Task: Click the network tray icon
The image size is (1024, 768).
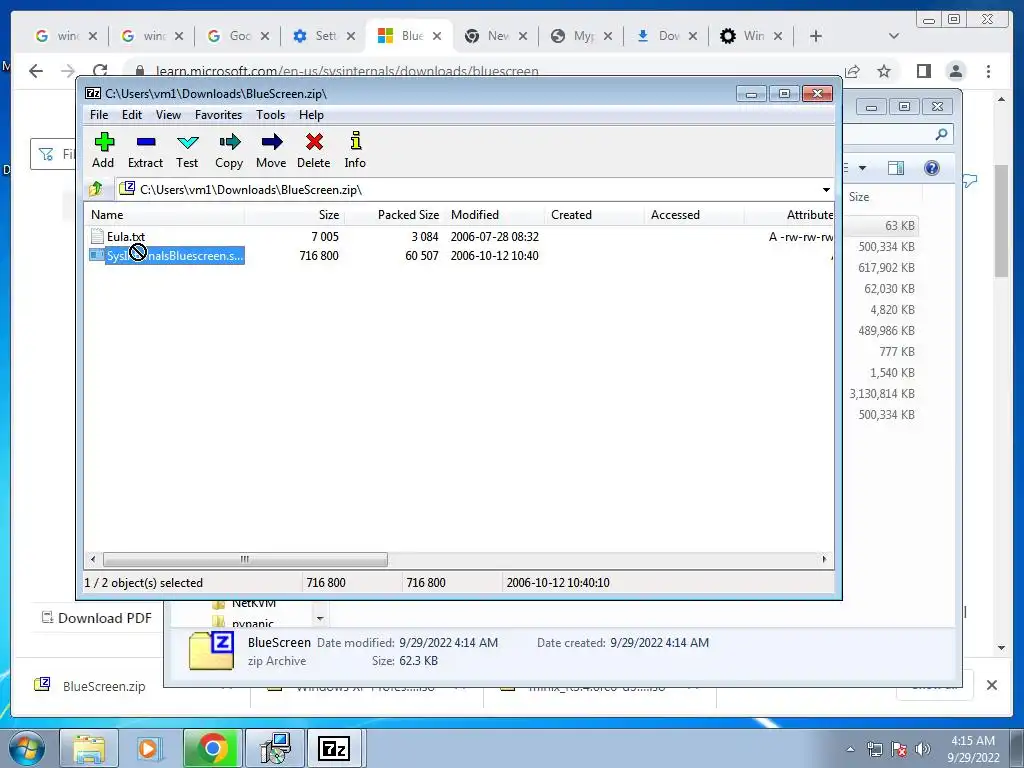Action: click(874, 749)
